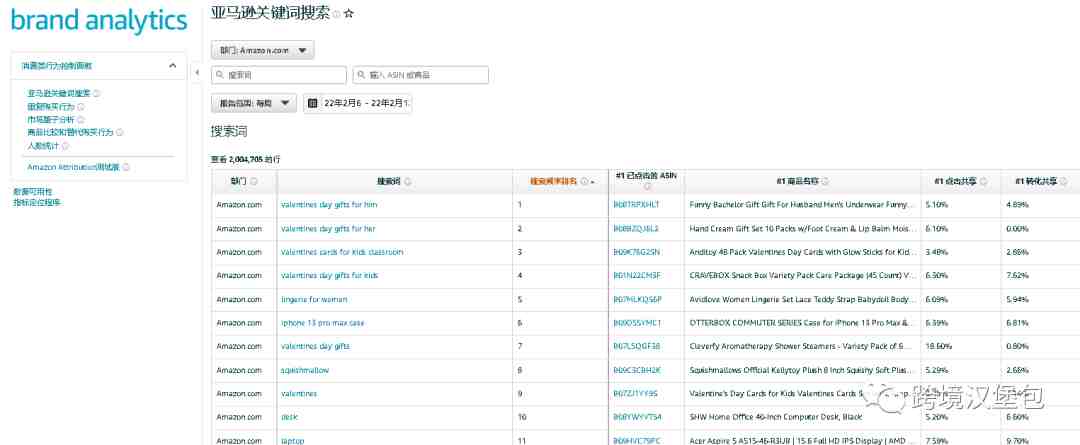This screenshot has height=445, width=1080.
Task: Open the 'valentines day gifts for her' search term
Action: 329,229
